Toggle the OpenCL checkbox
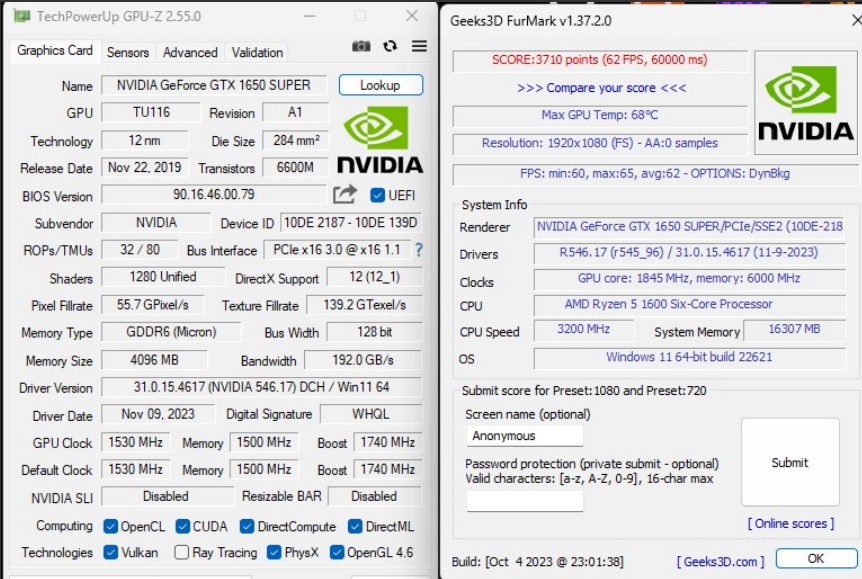862x579 pixels. 110,526
